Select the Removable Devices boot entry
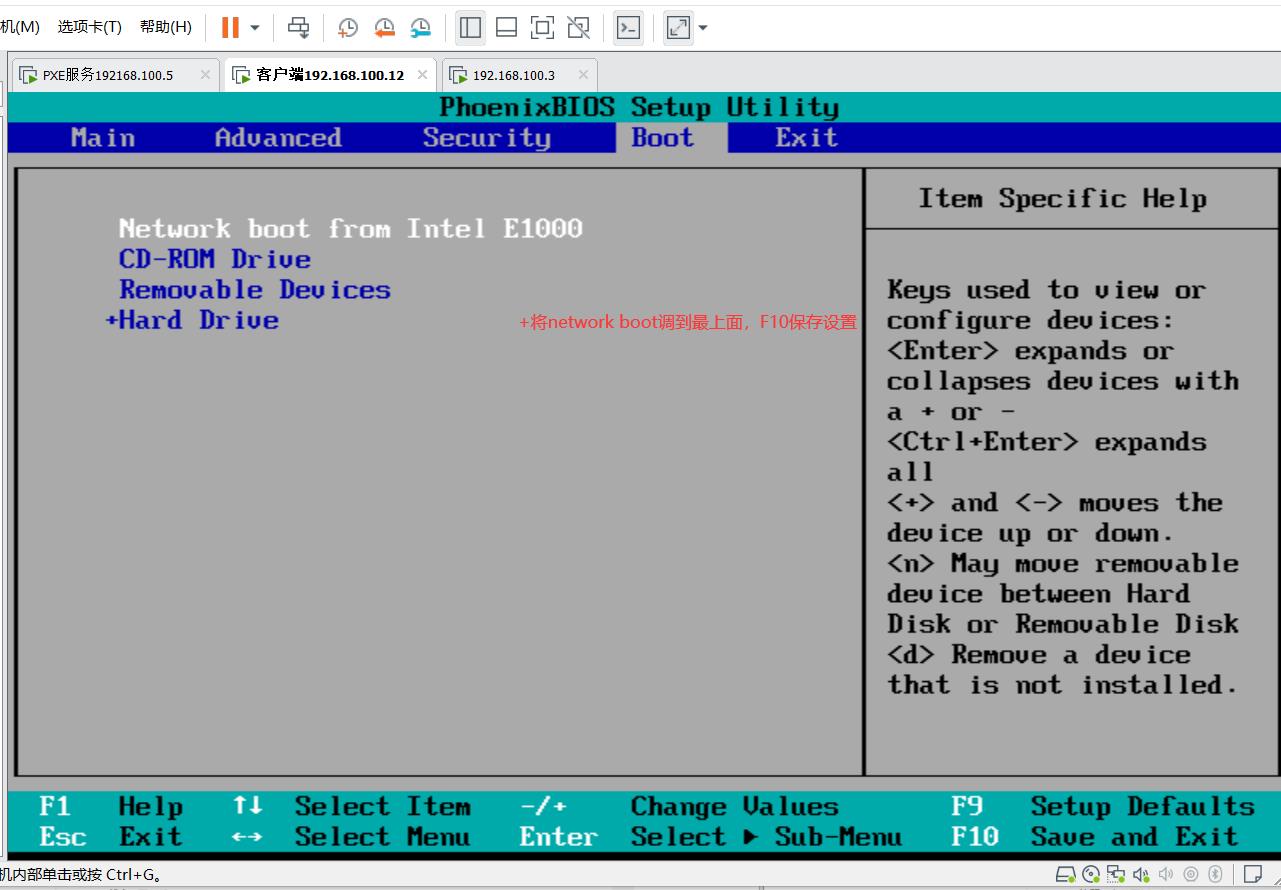This screenshot has width=1281, height=890. coord(255,290)
